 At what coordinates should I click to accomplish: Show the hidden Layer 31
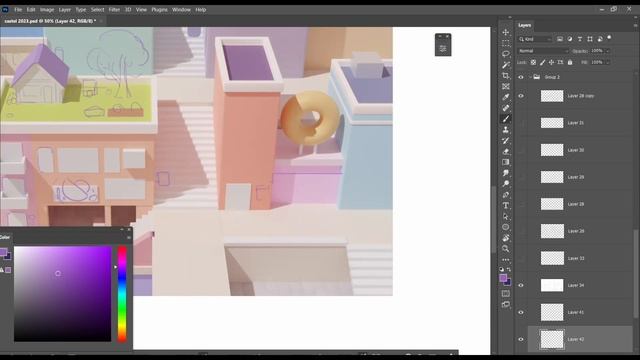(x=521, y=123)
